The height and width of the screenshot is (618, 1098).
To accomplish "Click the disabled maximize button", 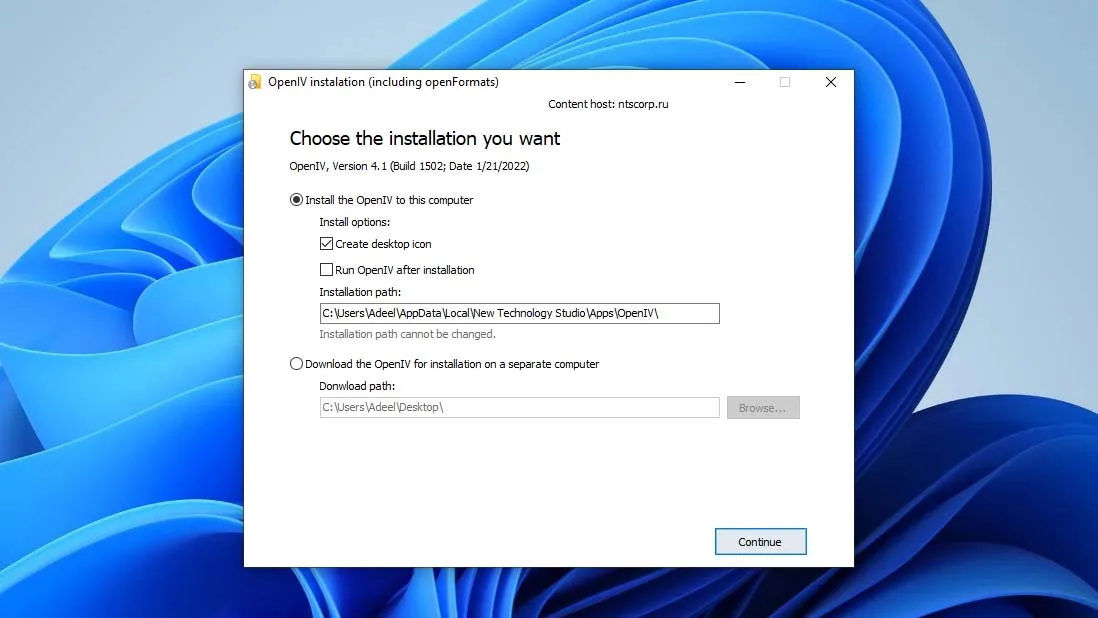I will pyautogui.click(x=785, y=82).
